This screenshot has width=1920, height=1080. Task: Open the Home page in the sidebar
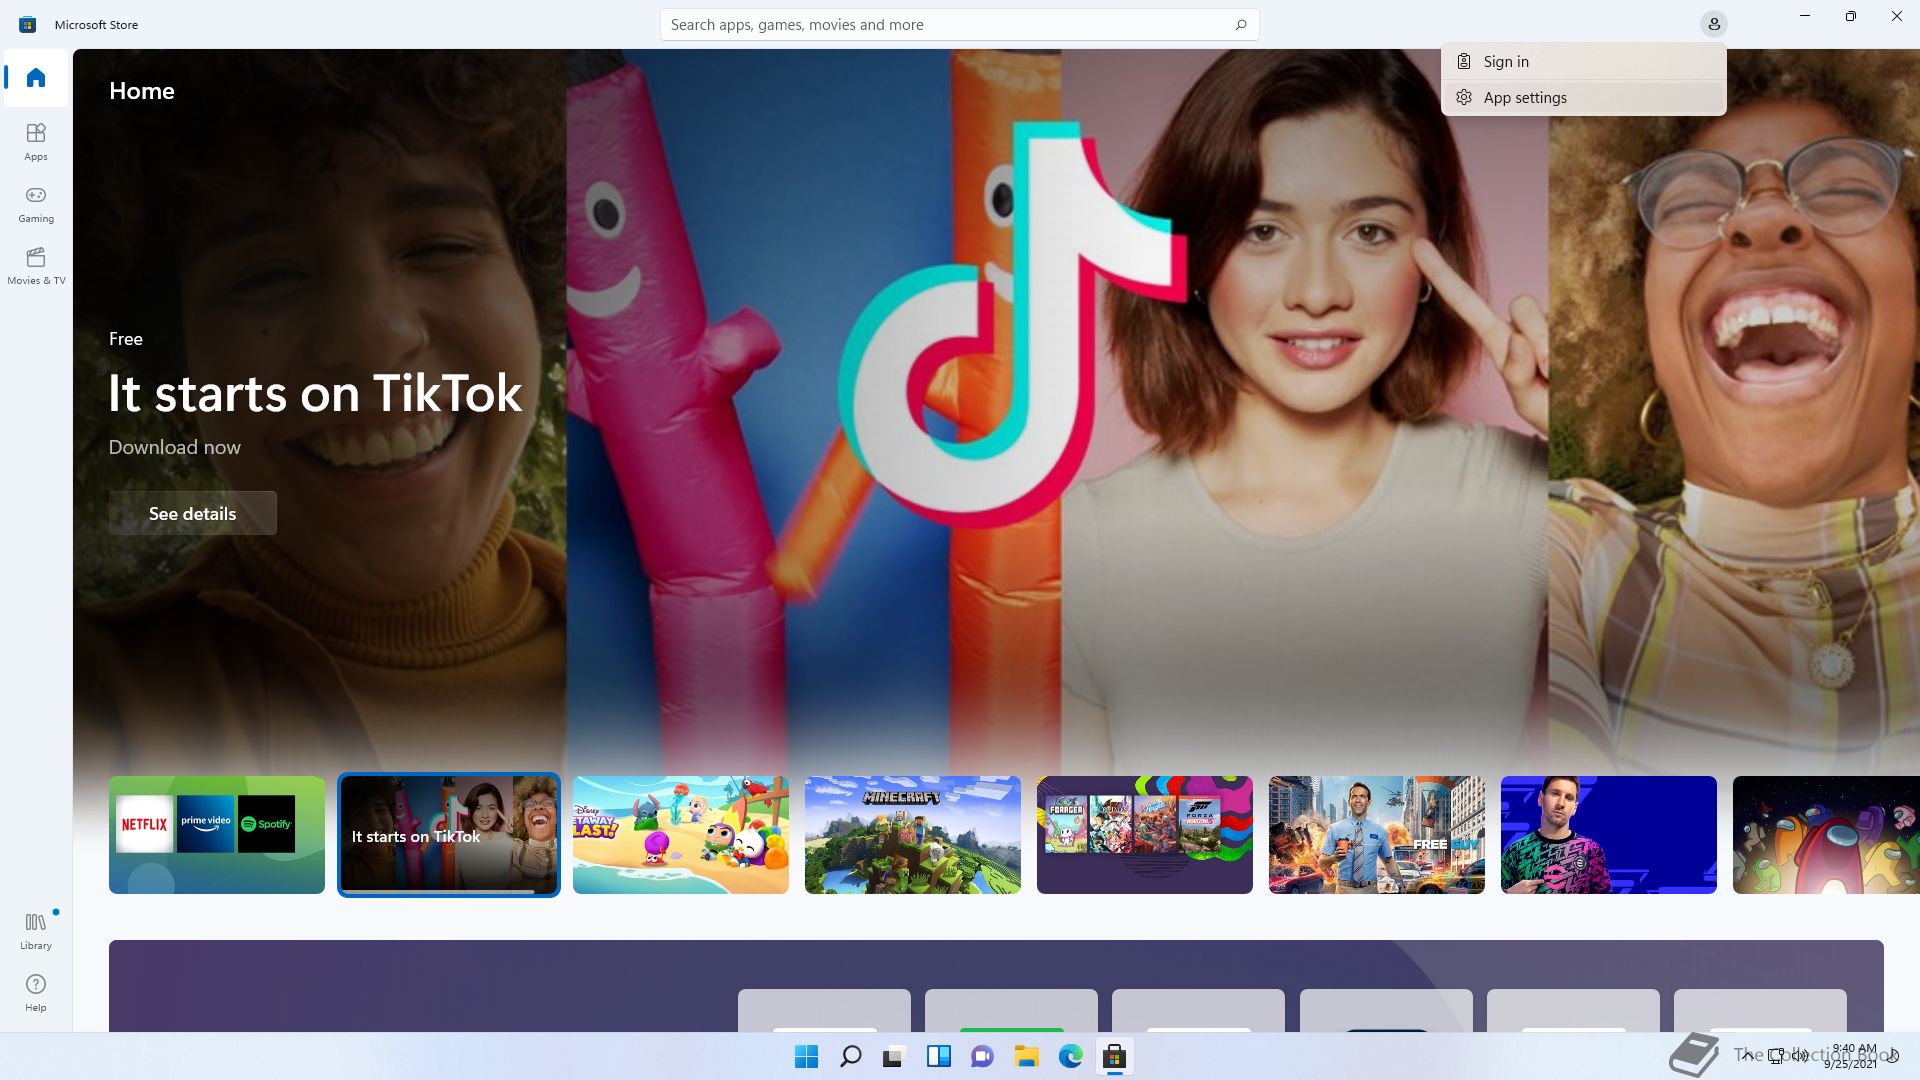click(36, 78)
